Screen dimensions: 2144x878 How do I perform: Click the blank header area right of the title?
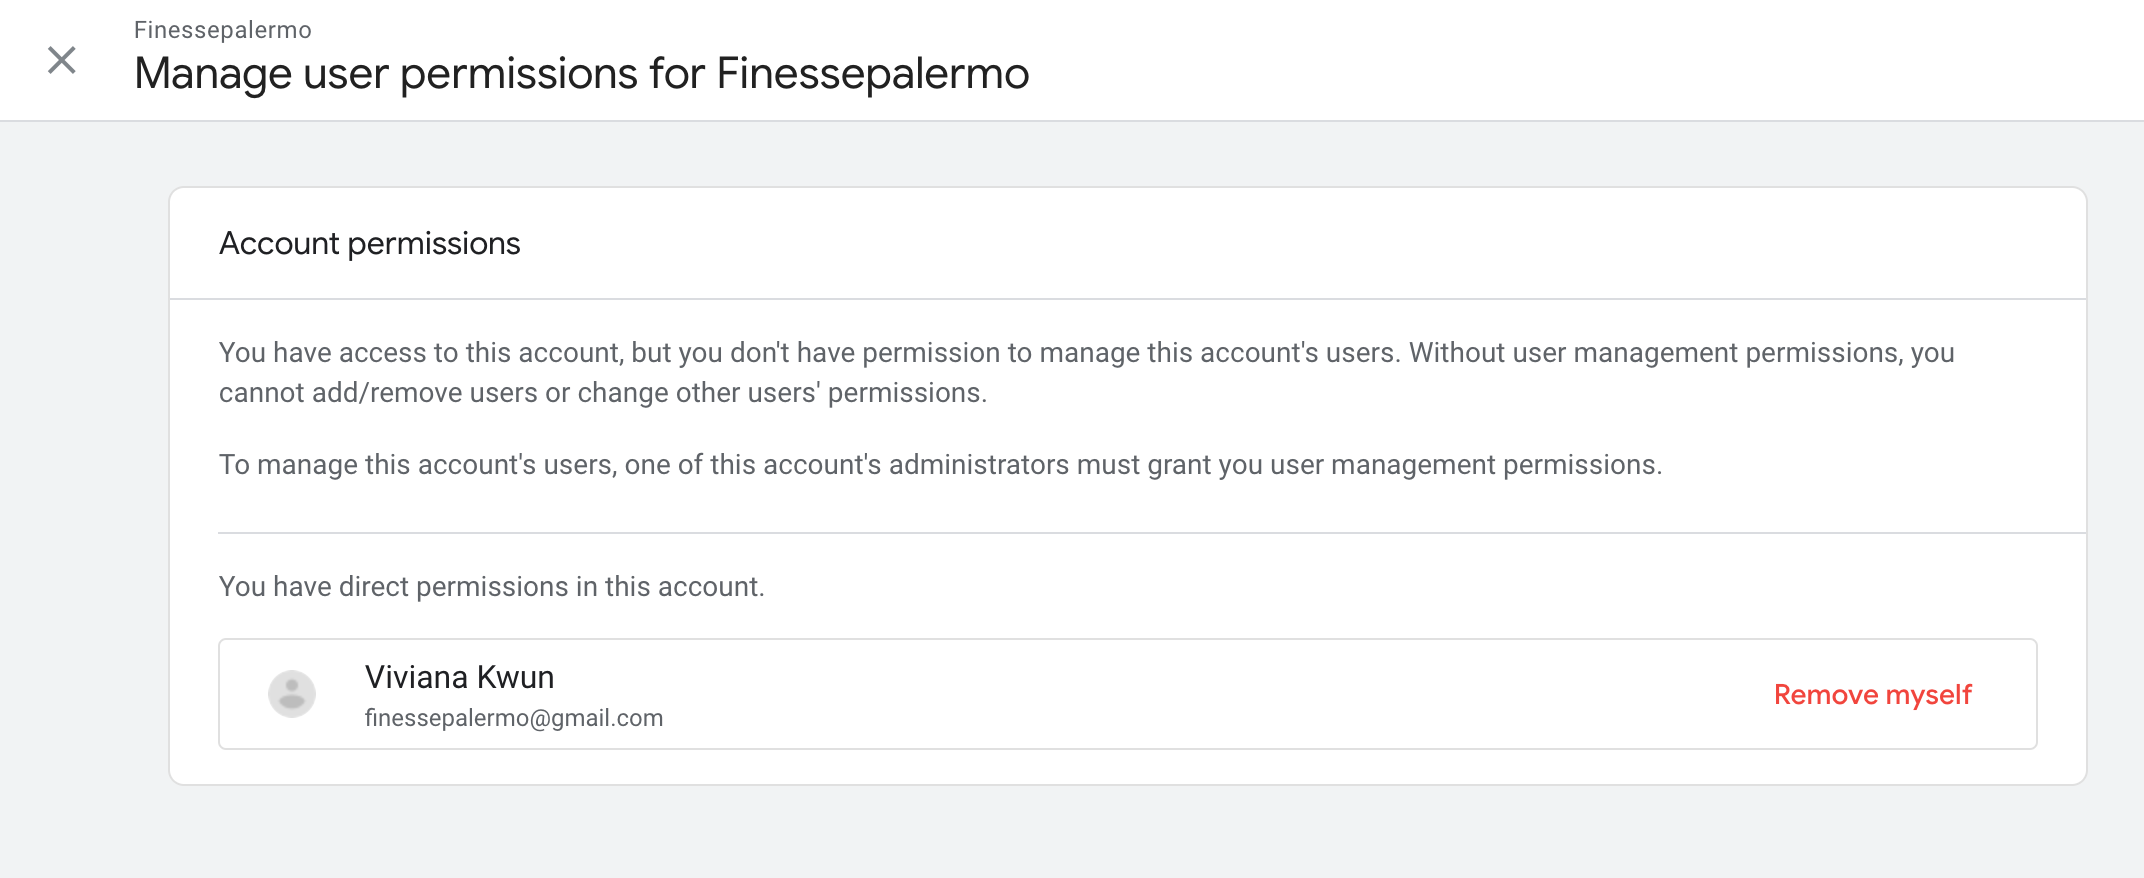point(1580,60)
